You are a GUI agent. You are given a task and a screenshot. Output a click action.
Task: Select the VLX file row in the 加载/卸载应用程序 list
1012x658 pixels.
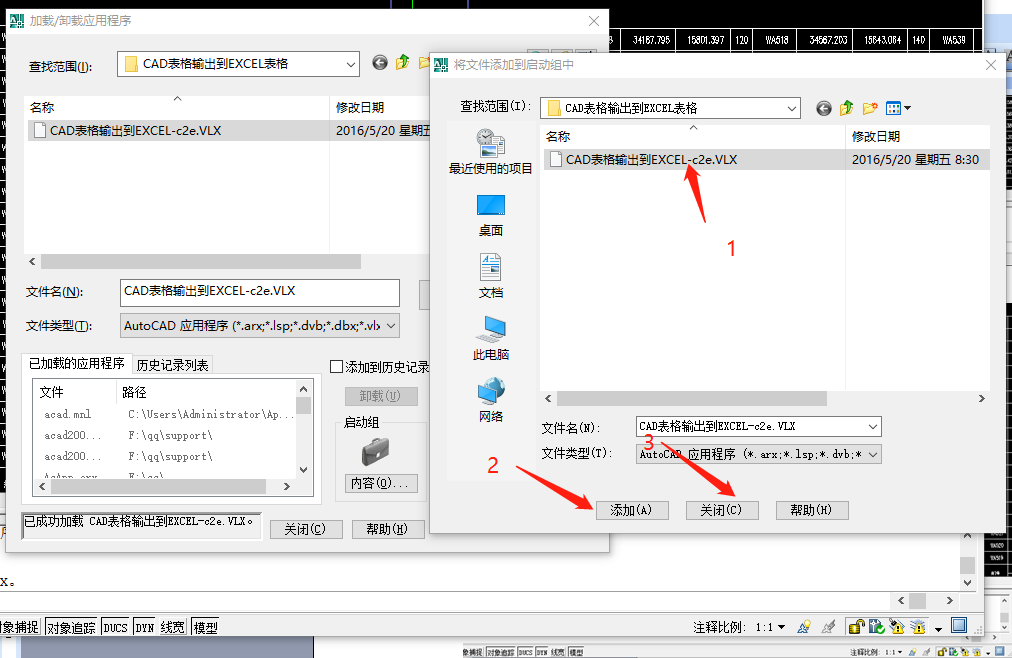(228, 130)
